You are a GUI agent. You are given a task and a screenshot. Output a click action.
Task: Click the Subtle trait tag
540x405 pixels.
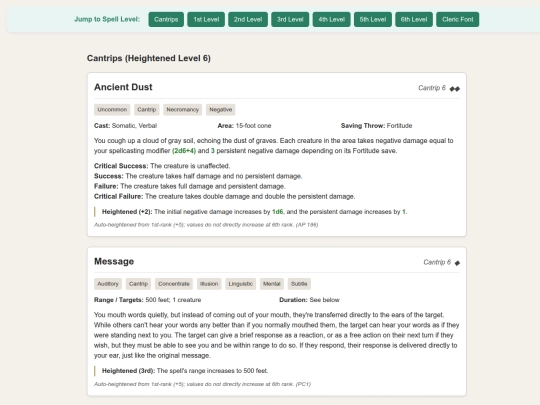(x=299, y=284)
